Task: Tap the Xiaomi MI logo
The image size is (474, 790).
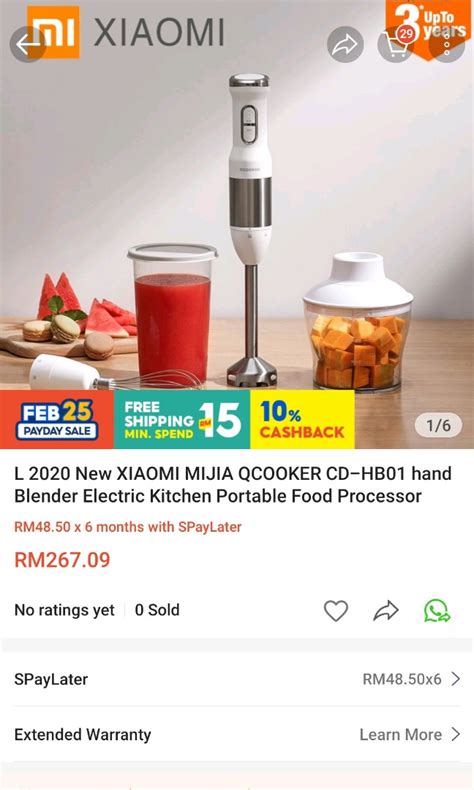Action: 53,31
